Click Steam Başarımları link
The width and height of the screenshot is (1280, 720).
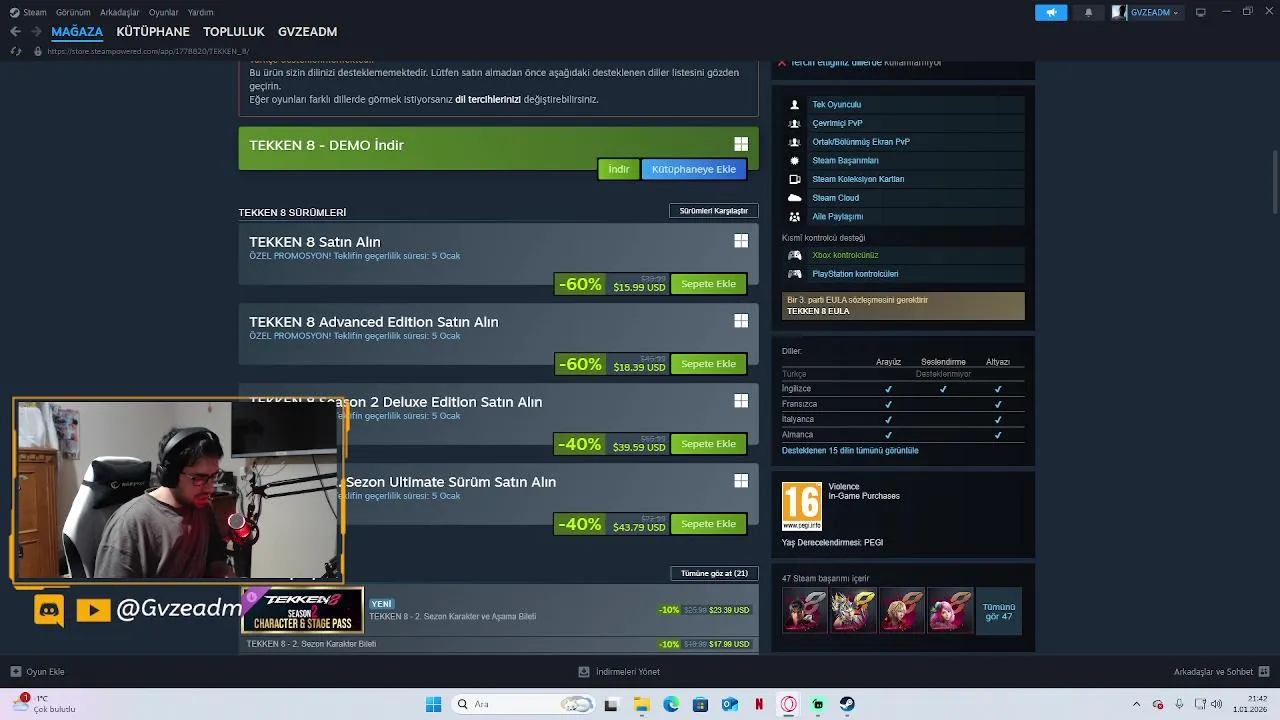click(x=845, y=160)
